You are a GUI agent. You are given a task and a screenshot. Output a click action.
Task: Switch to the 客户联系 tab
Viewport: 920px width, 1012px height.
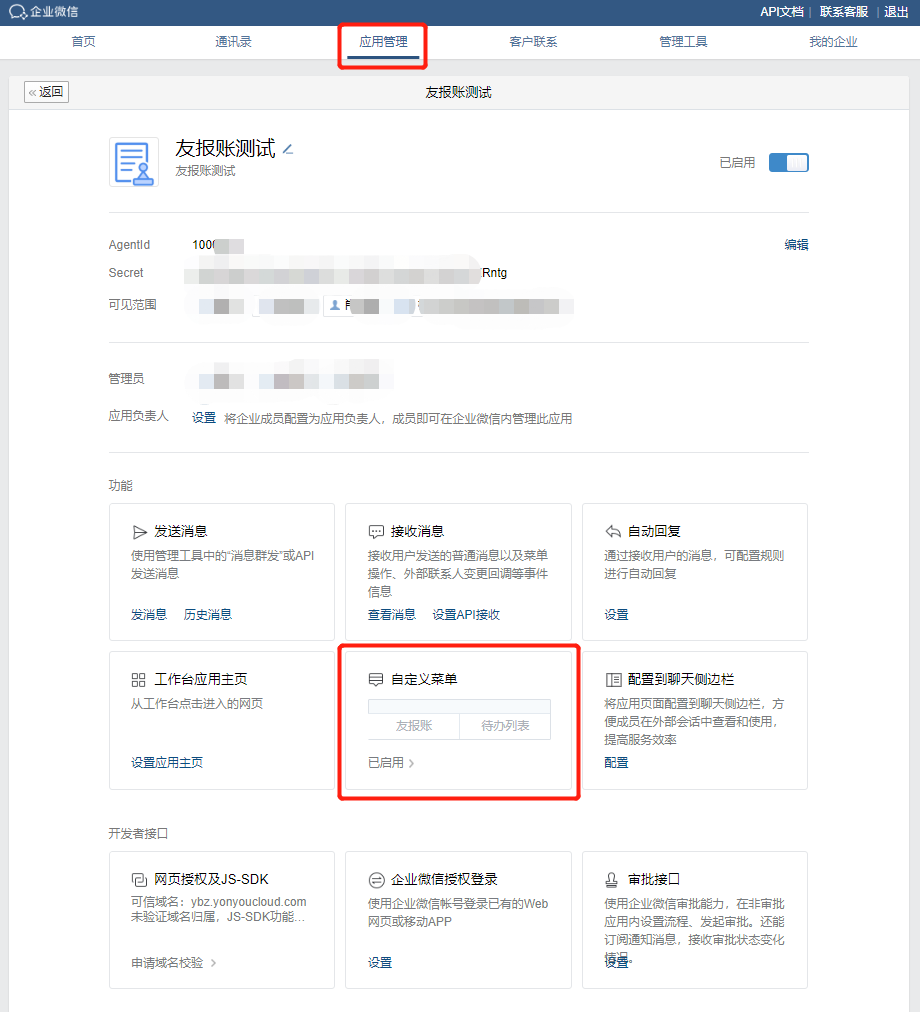tap(533, 42)
